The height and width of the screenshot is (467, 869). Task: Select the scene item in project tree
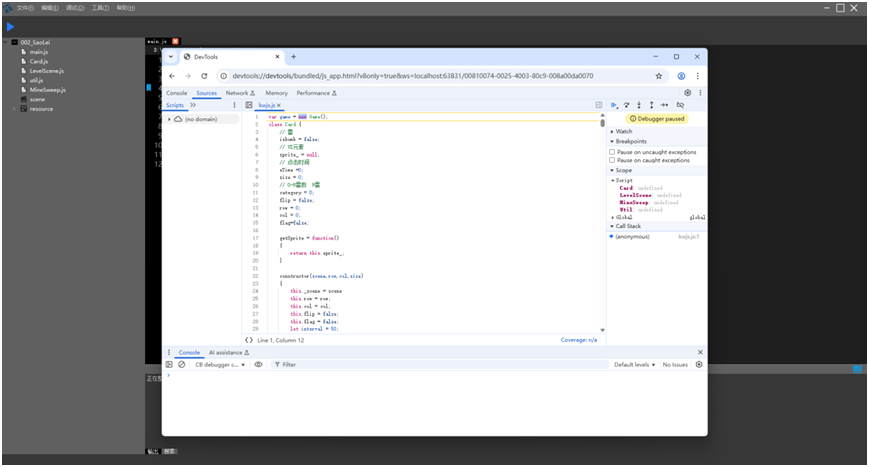tap(37, 99)
